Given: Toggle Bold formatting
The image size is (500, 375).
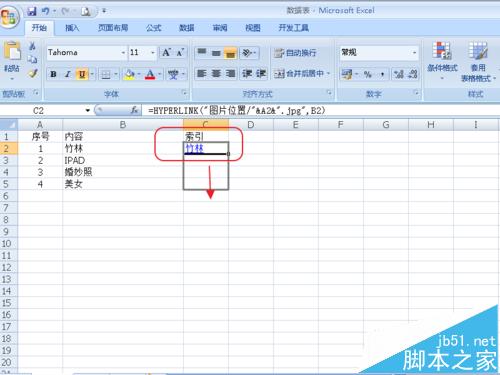Looking at the screenshot, I should click(x=53, y=74).
